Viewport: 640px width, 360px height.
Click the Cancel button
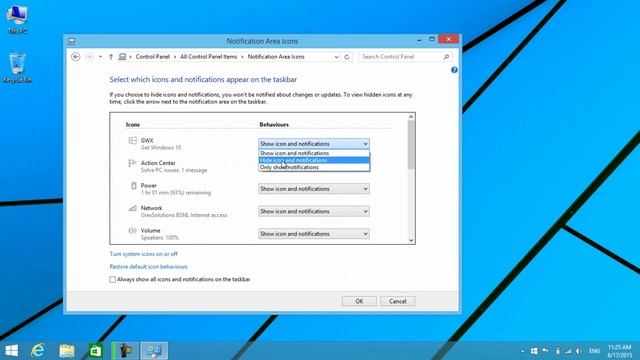tap(398, 301)
